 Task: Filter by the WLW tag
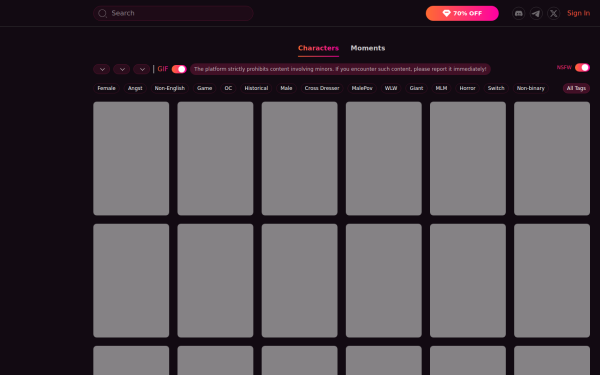[x=391, y=88]
